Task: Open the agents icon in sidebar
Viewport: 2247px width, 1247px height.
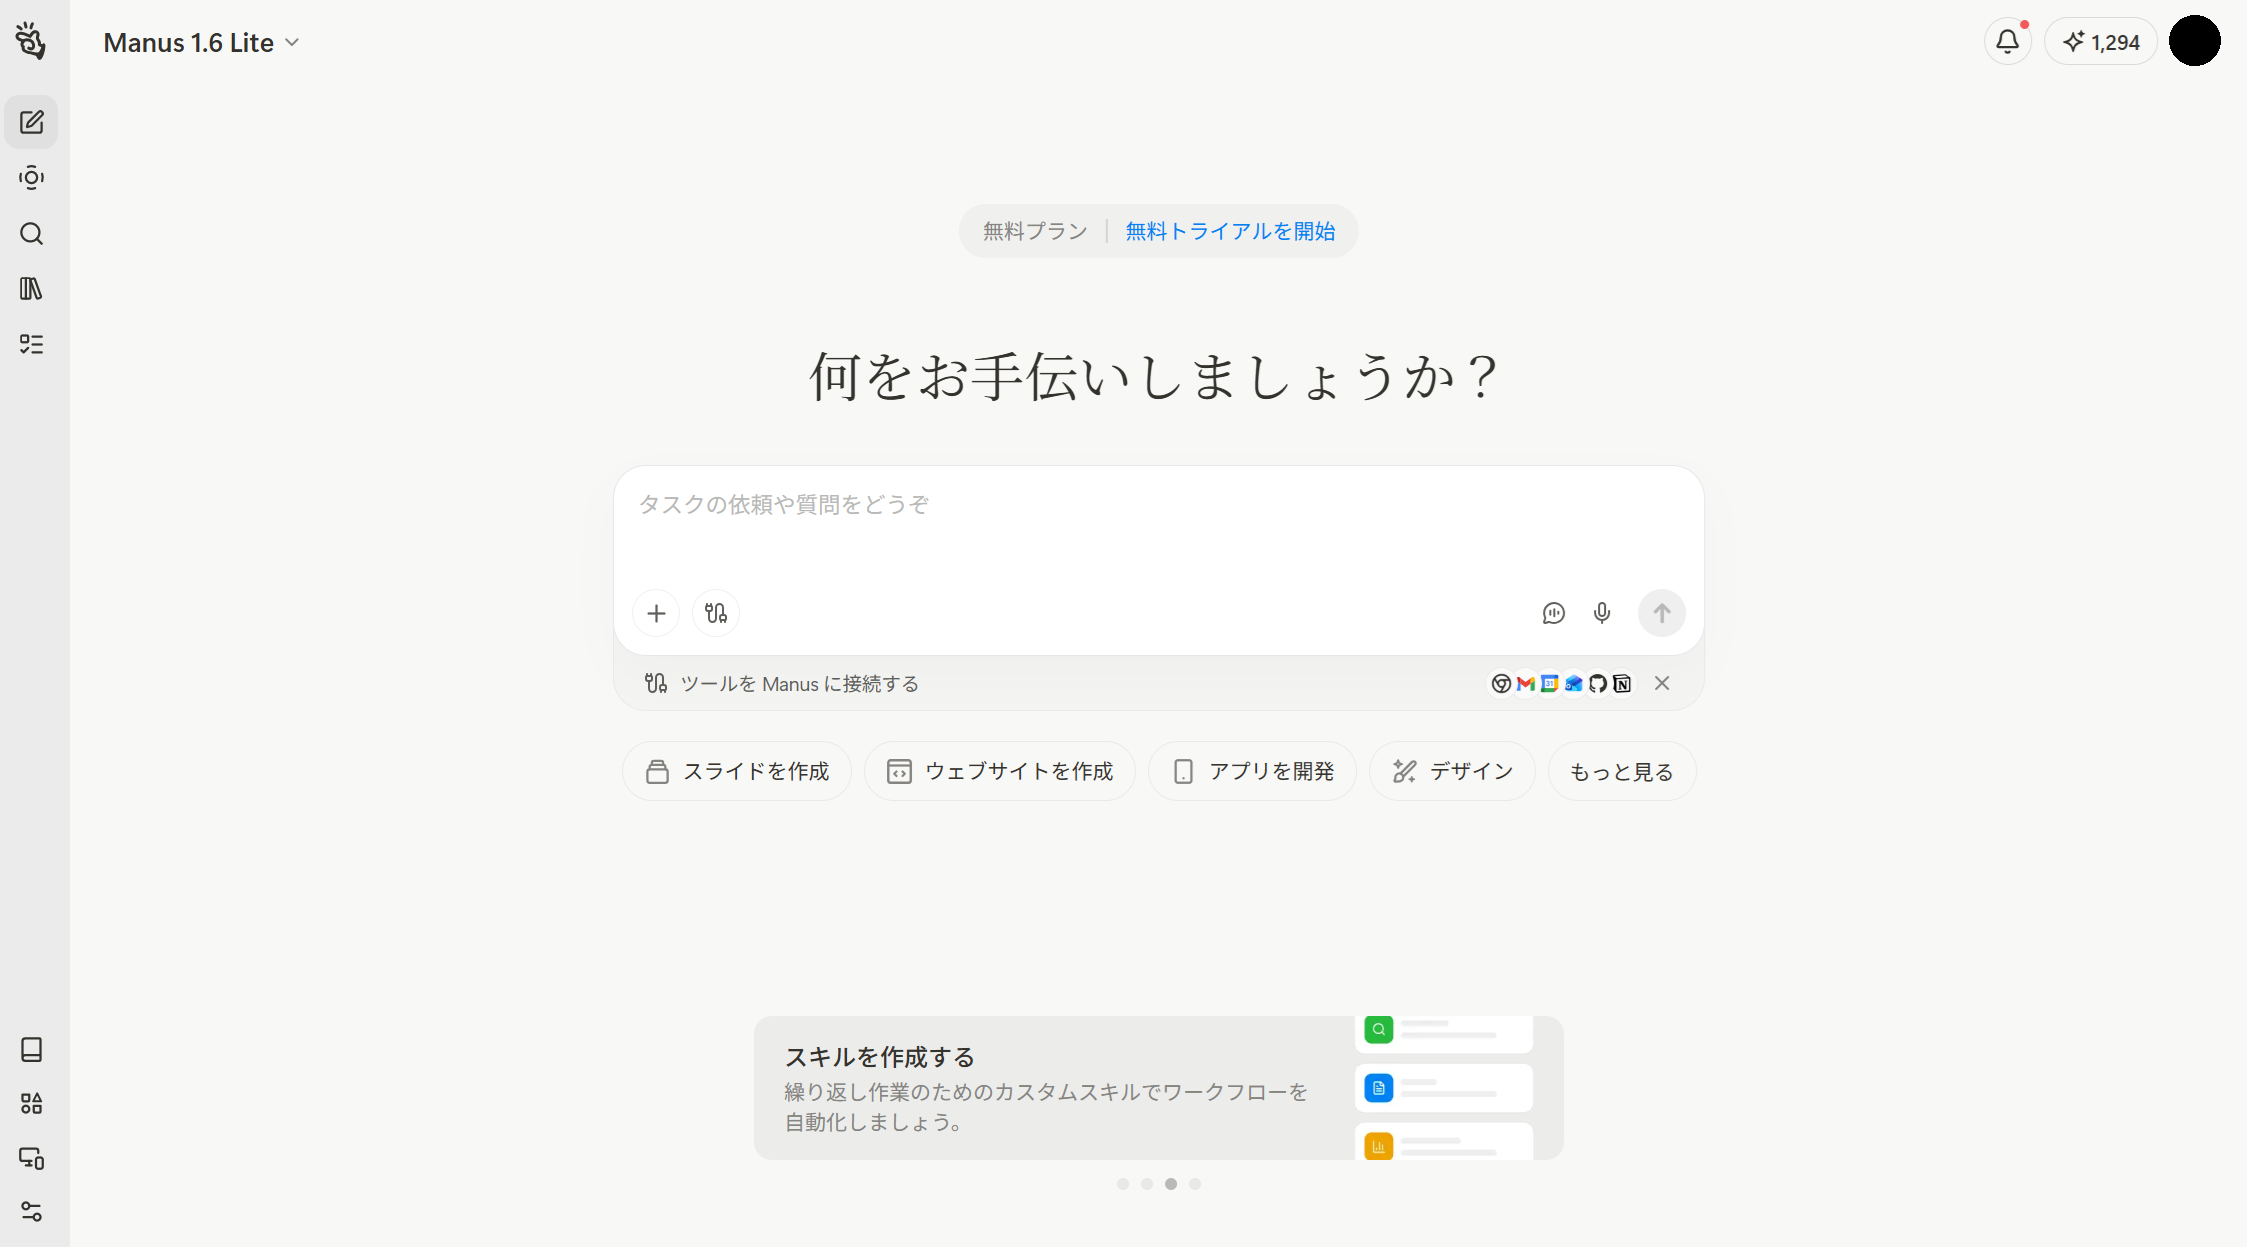Action: 32,178
